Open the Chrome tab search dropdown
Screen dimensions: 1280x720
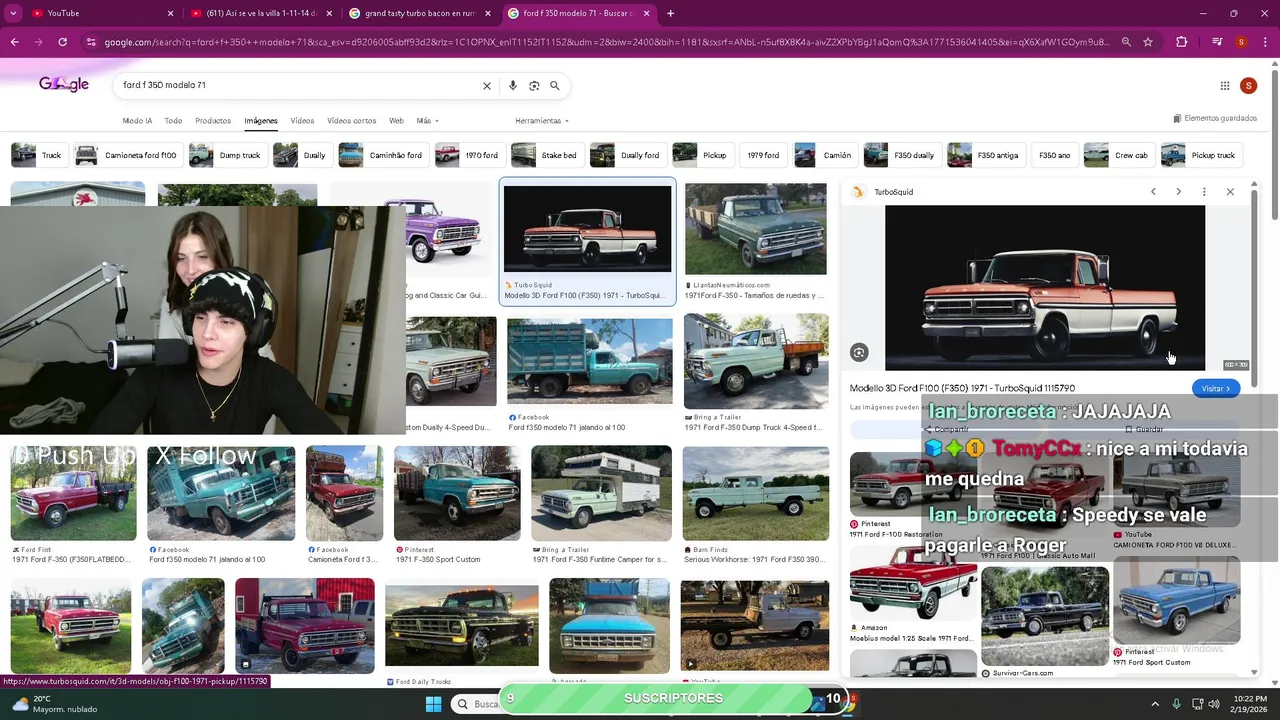(x=15, y=13)
